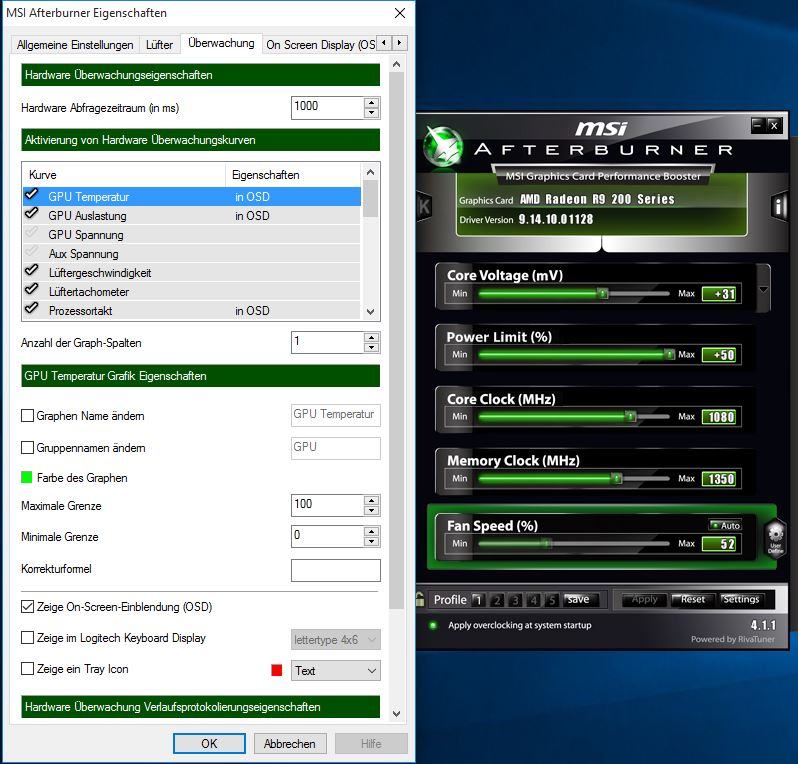Click the save profile button
The width and height of the screenshot is (798, 764).
579,600
